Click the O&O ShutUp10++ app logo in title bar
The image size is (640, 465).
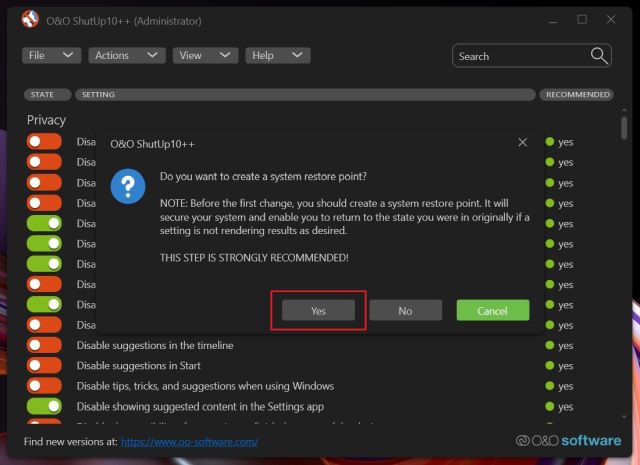(30, 20)
